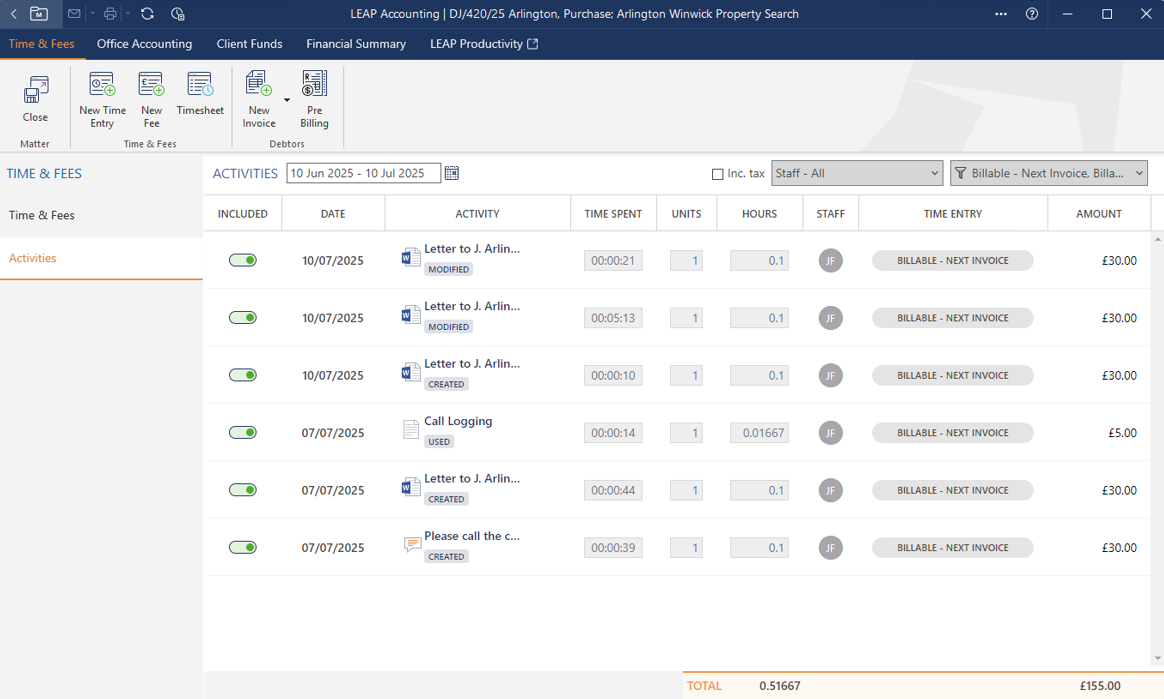Switch to the Office Accounting tab
The height and width of the screenshot is (699, 1164).
pyautogui.click(x=144, y=44)
